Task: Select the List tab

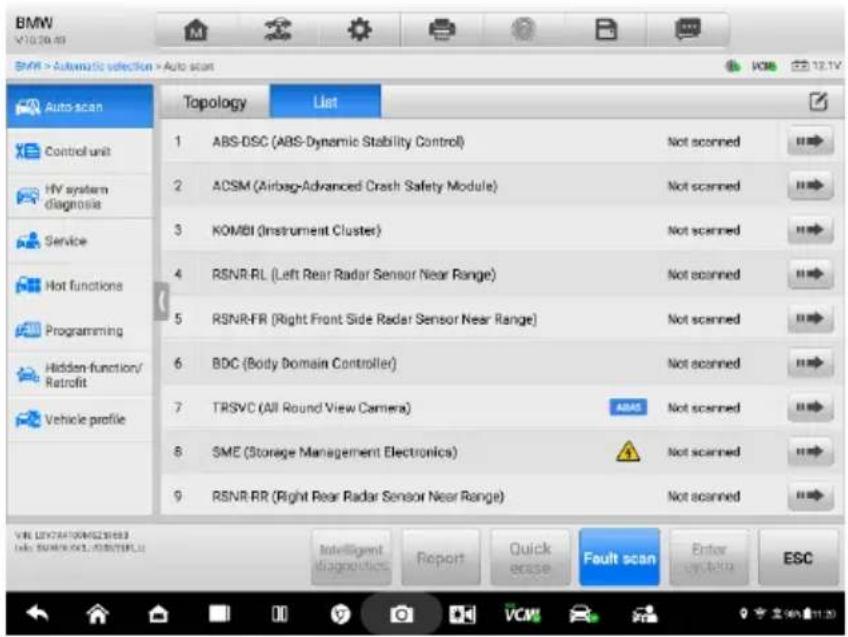Action: (325, 102)
